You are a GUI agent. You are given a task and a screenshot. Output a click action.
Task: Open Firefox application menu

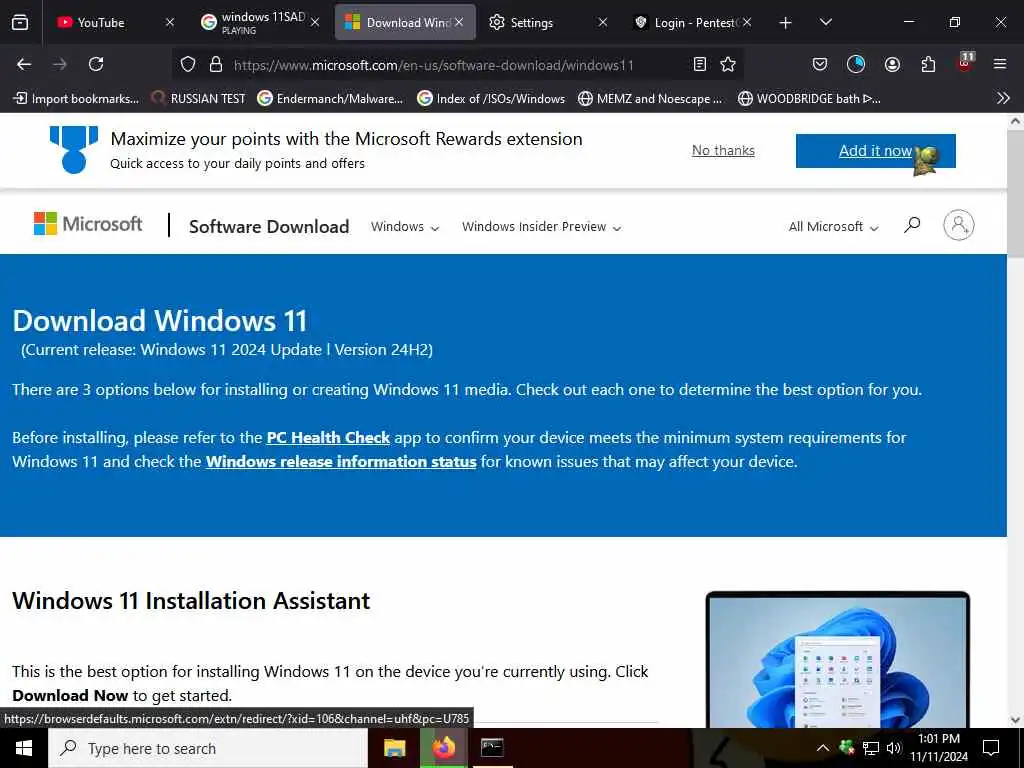point(1000,64)
